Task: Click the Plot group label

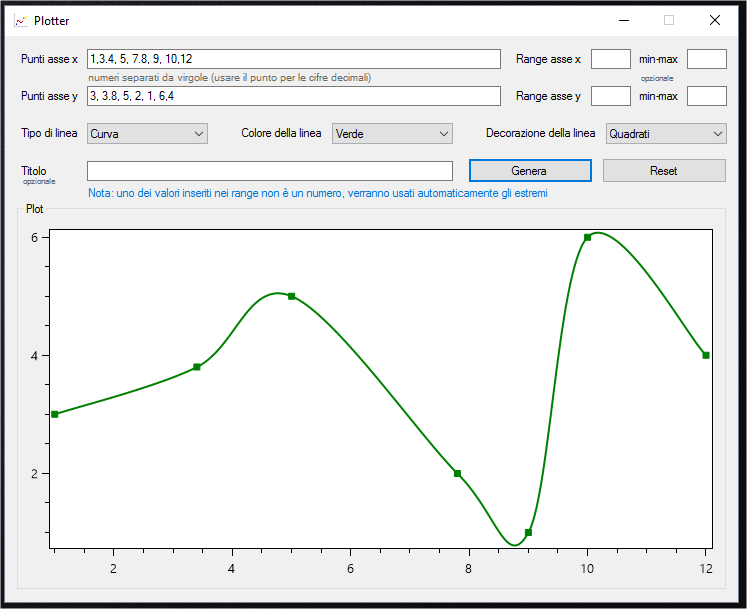Action: click(34, 209)
